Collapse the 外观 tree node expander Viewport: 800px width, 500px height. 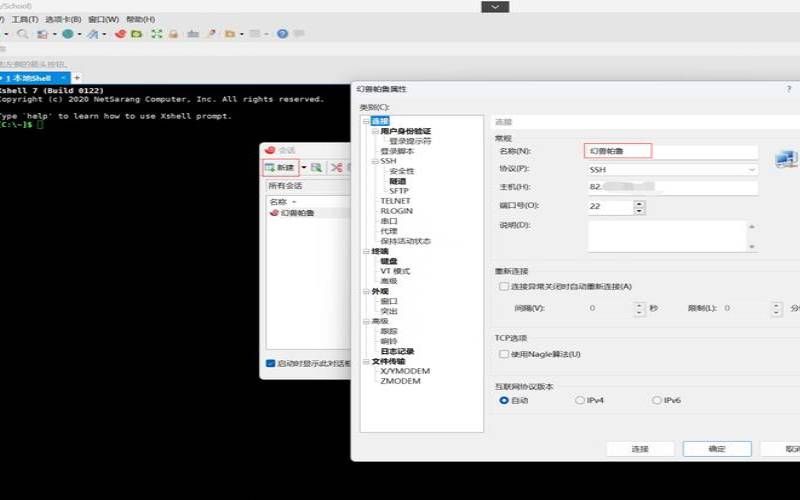tap(366, 291)
